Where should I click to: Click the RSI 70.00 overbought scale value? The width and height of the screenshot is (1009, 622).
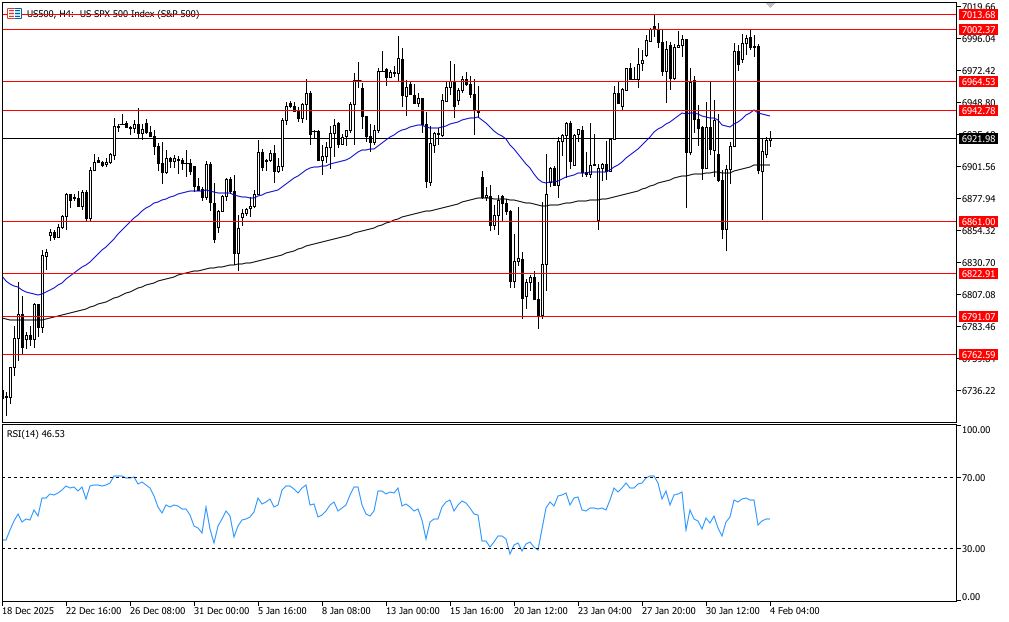[975, 478]
